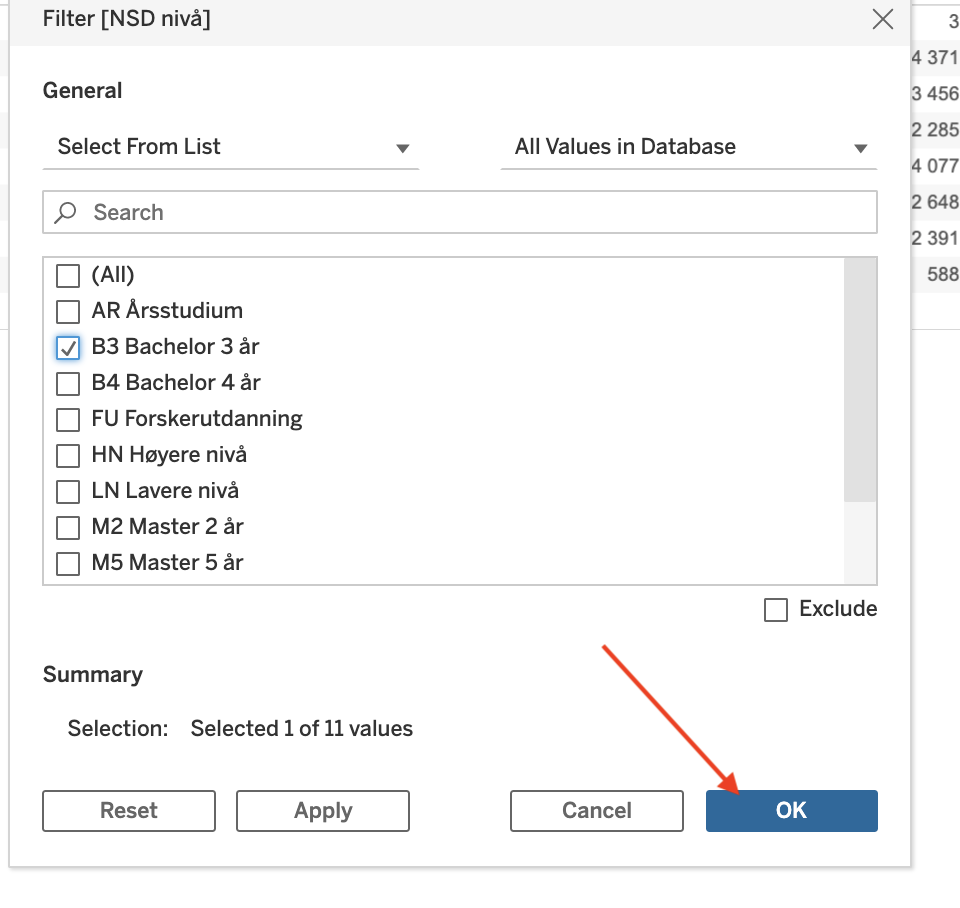
Task: Tick the HN Høyere nivå checkbox
Action: pyautogui.click(x=68, y=455)
